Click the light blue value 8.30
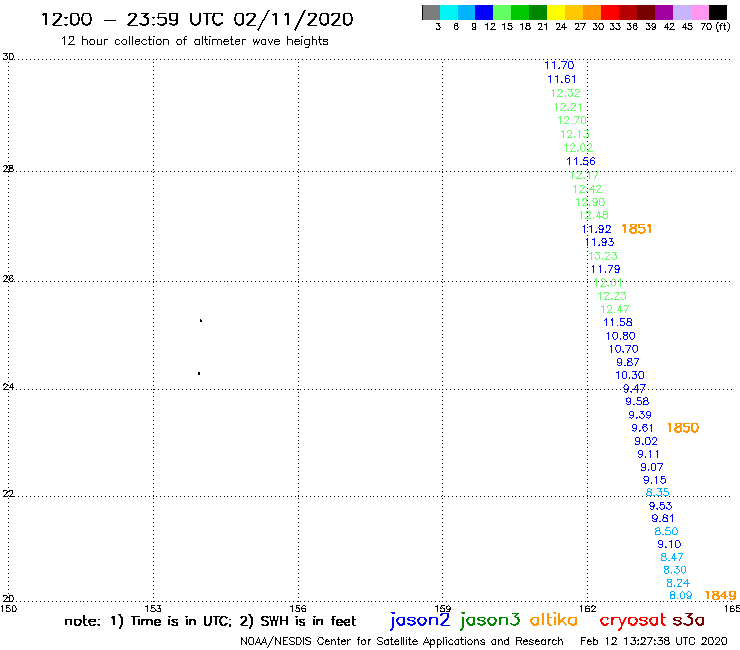Image resolution: width=740 pixels, height=650 pixels. click(x=675, y=571)
